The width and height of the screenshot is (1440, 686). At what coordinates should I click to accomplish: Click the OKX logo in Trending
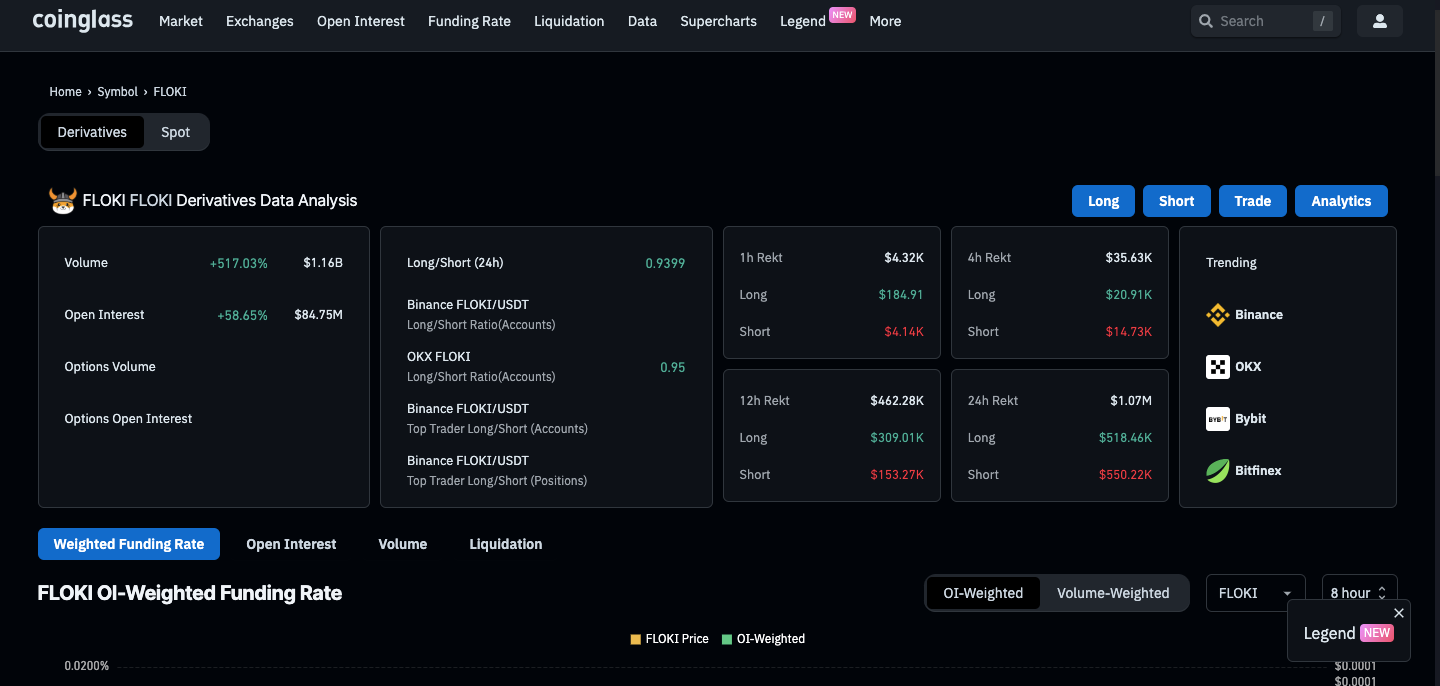point(1217,367)
